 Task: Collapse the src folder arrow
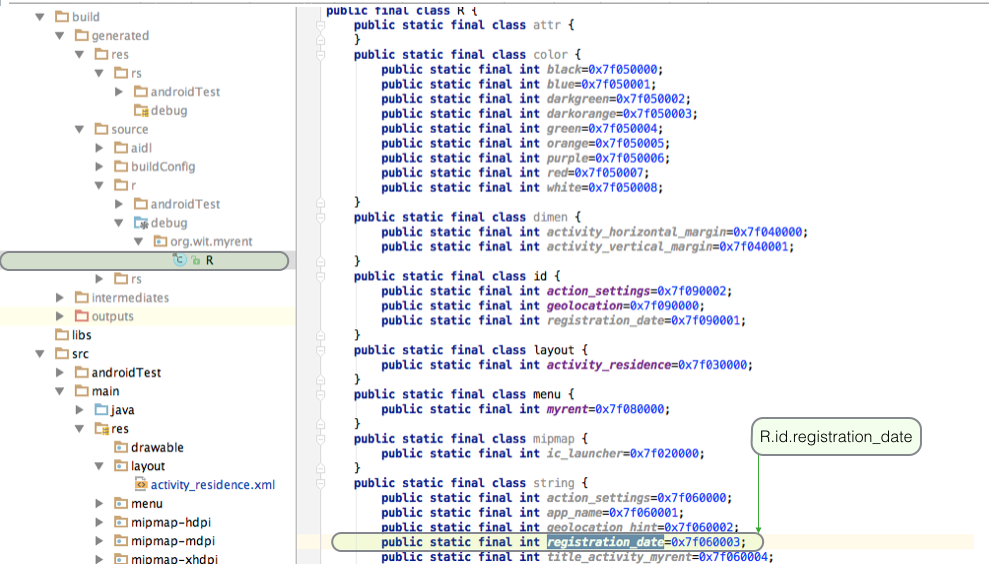point(40,354)
